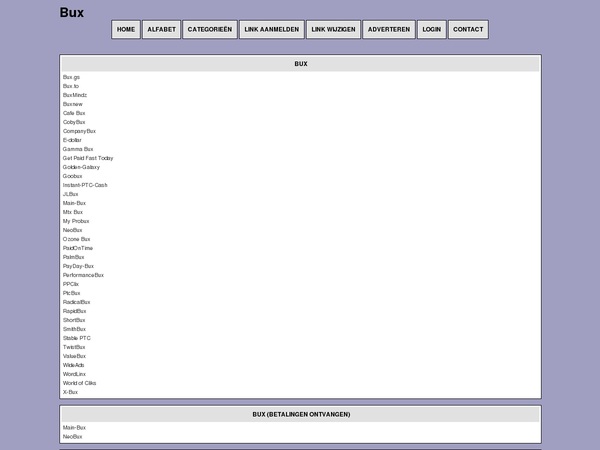Viewport: 600px width, 450px height.
Task: Open the PayDay-Bux link
Action: [x=78, y=266]
